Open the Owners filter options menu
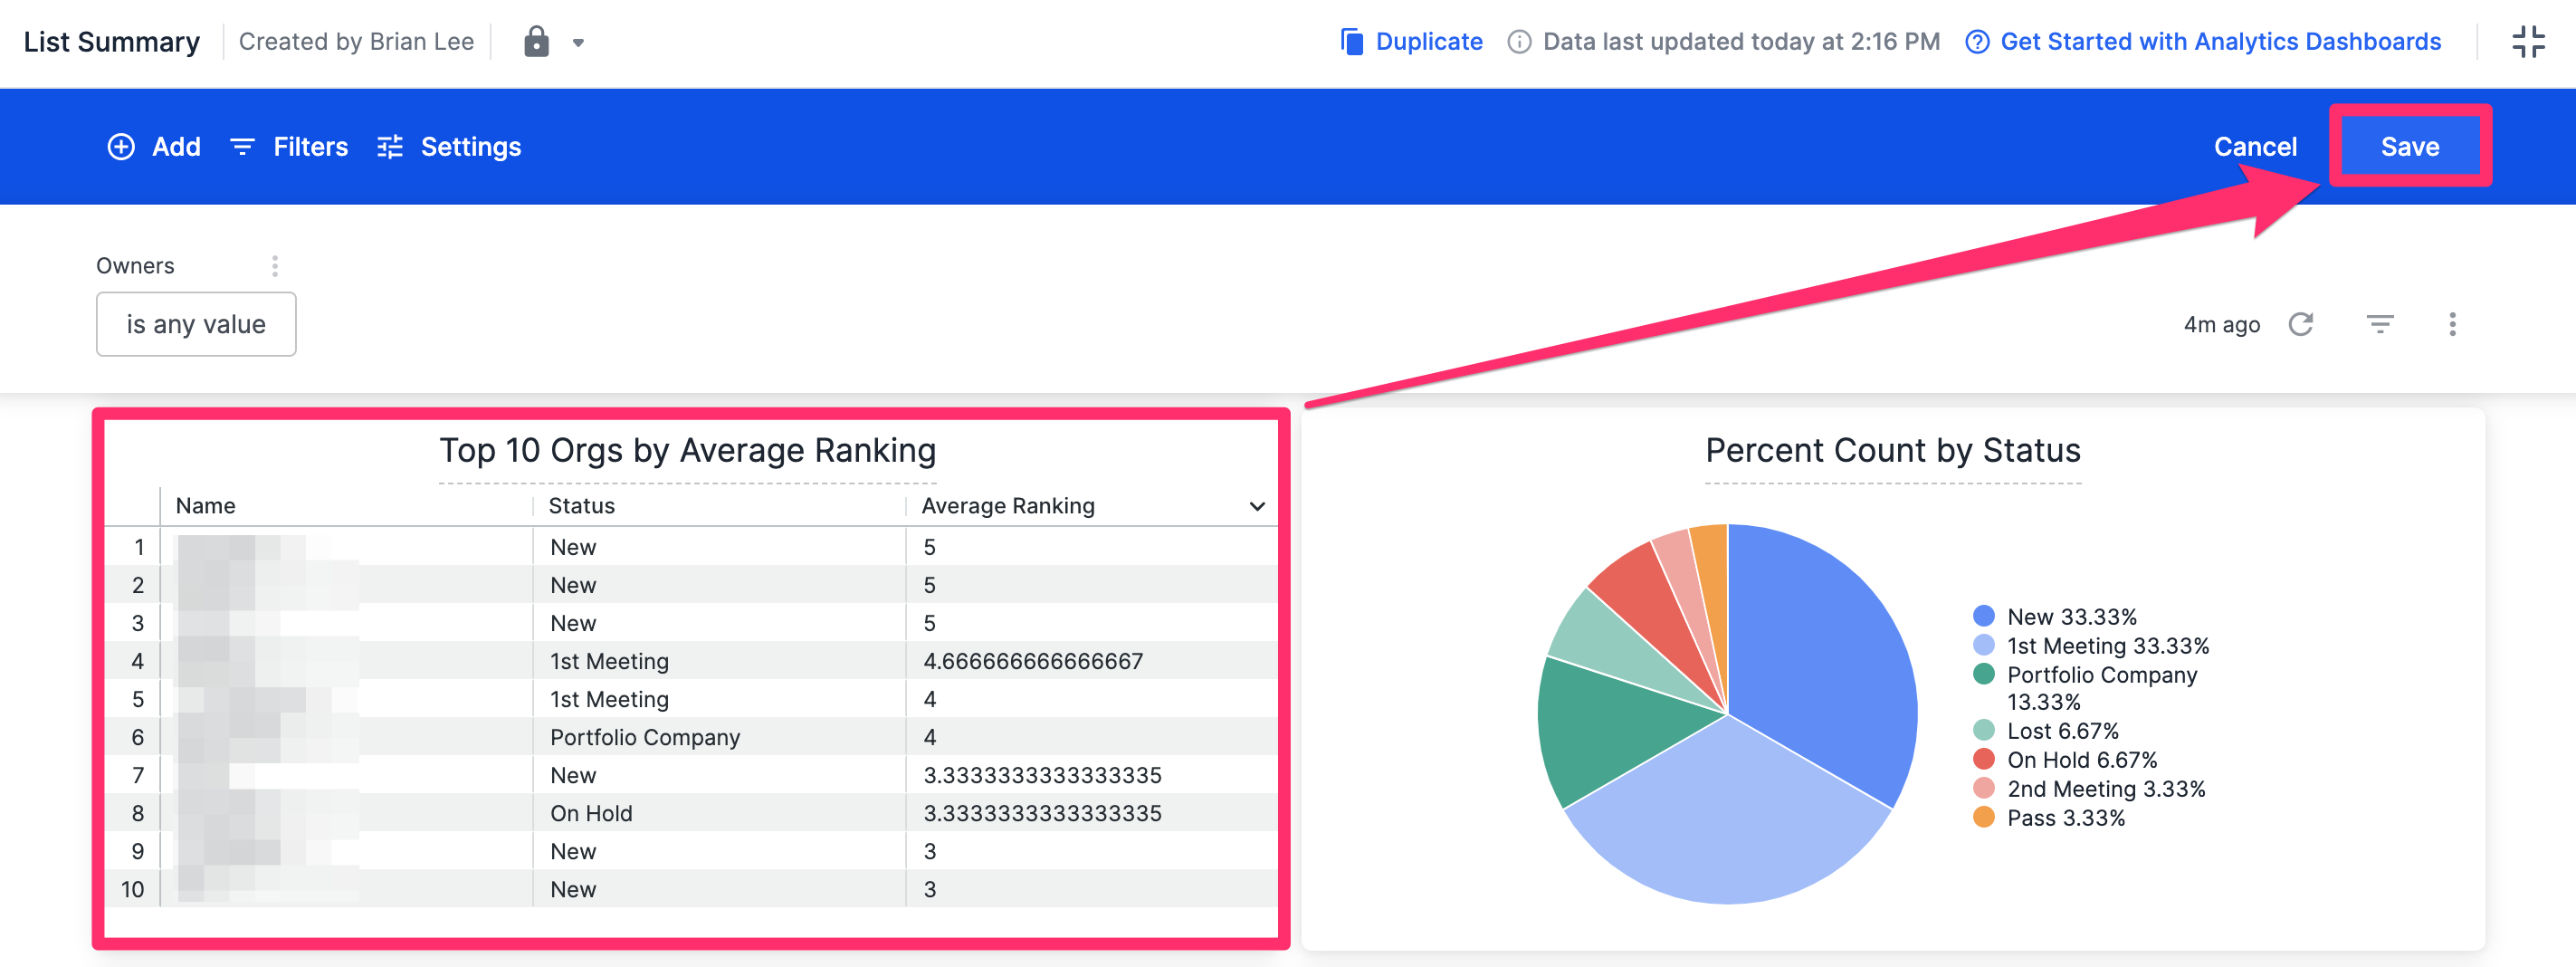The width and height of the screenshot is (2576, 967). (x=274, y=265)
